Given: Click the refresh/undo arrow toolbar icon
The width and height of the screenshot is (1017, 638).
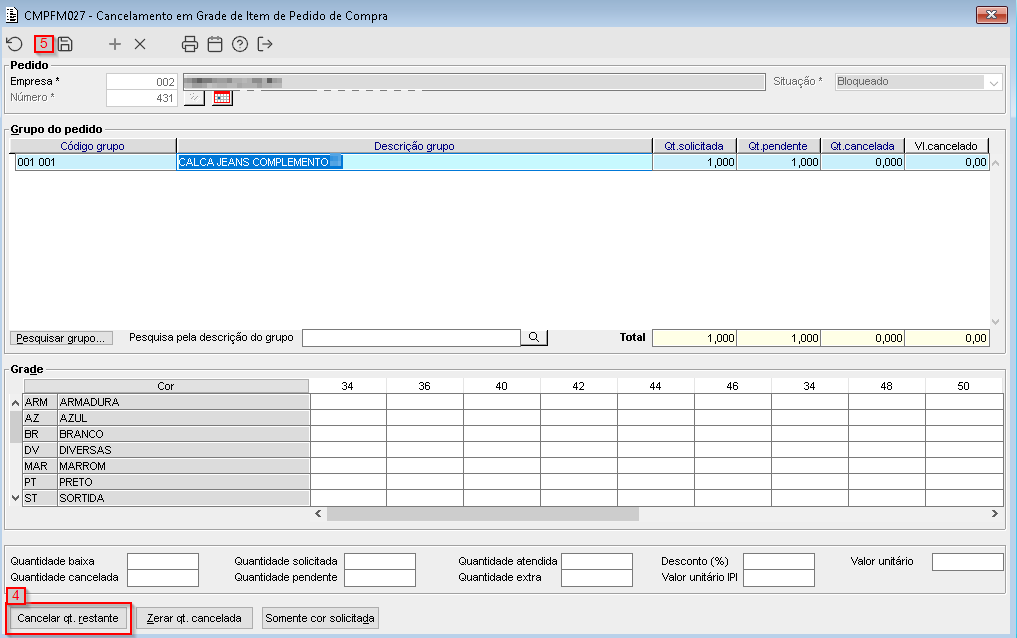Looking at the screenshot, I should [14, 44].
